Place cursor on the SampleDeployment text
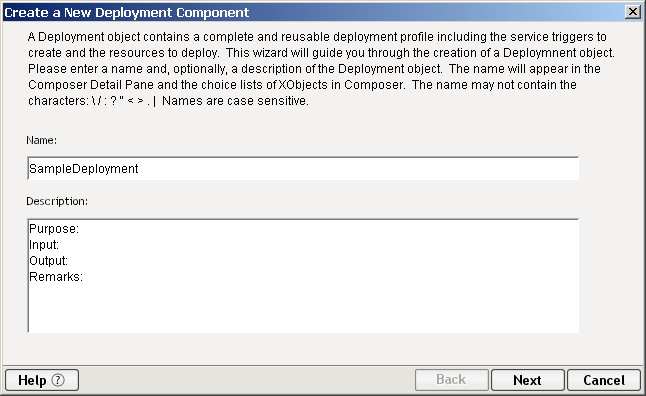Image resolution: width=646 pixels, height=396 pixels. [84, 169]
